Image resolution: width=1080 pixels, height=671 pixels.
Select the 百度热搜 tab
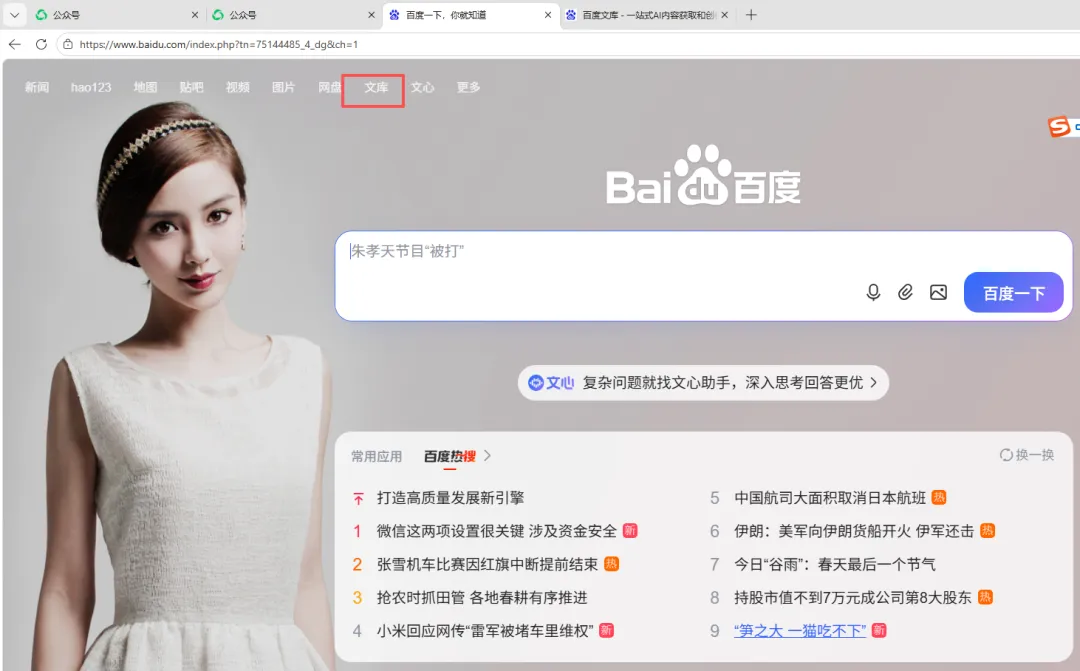point(450,456)
